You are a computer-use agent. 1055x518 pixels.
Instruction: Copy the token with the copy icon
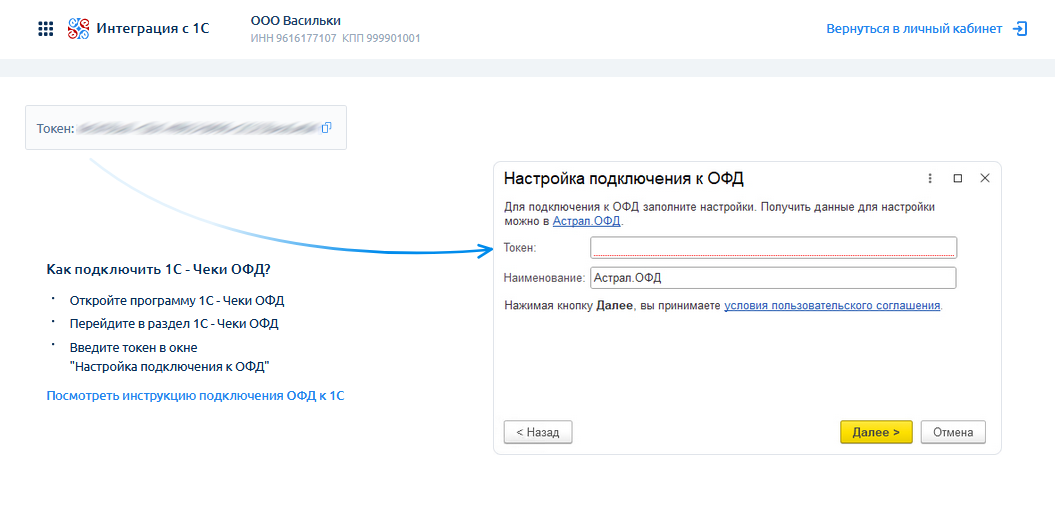coord(326,127)
